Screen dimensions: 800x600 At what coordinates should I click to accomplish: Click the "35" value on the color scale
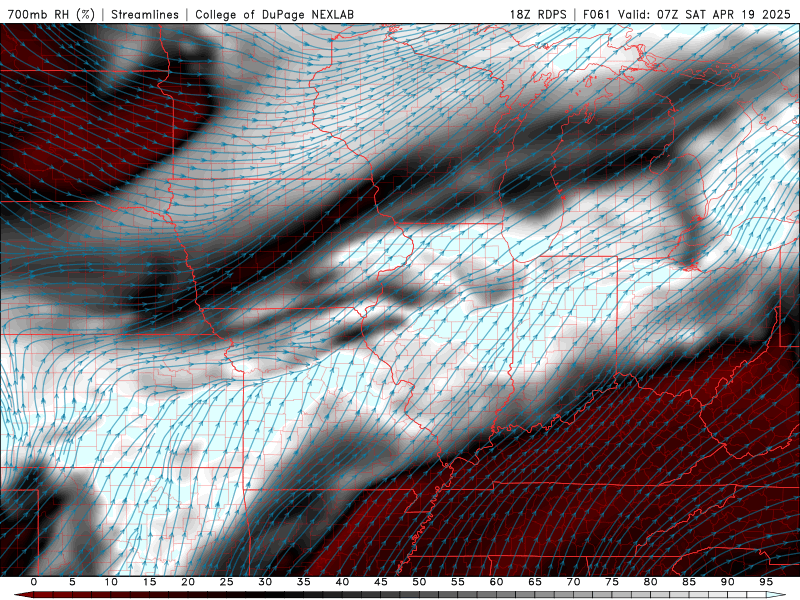(304, 582)
